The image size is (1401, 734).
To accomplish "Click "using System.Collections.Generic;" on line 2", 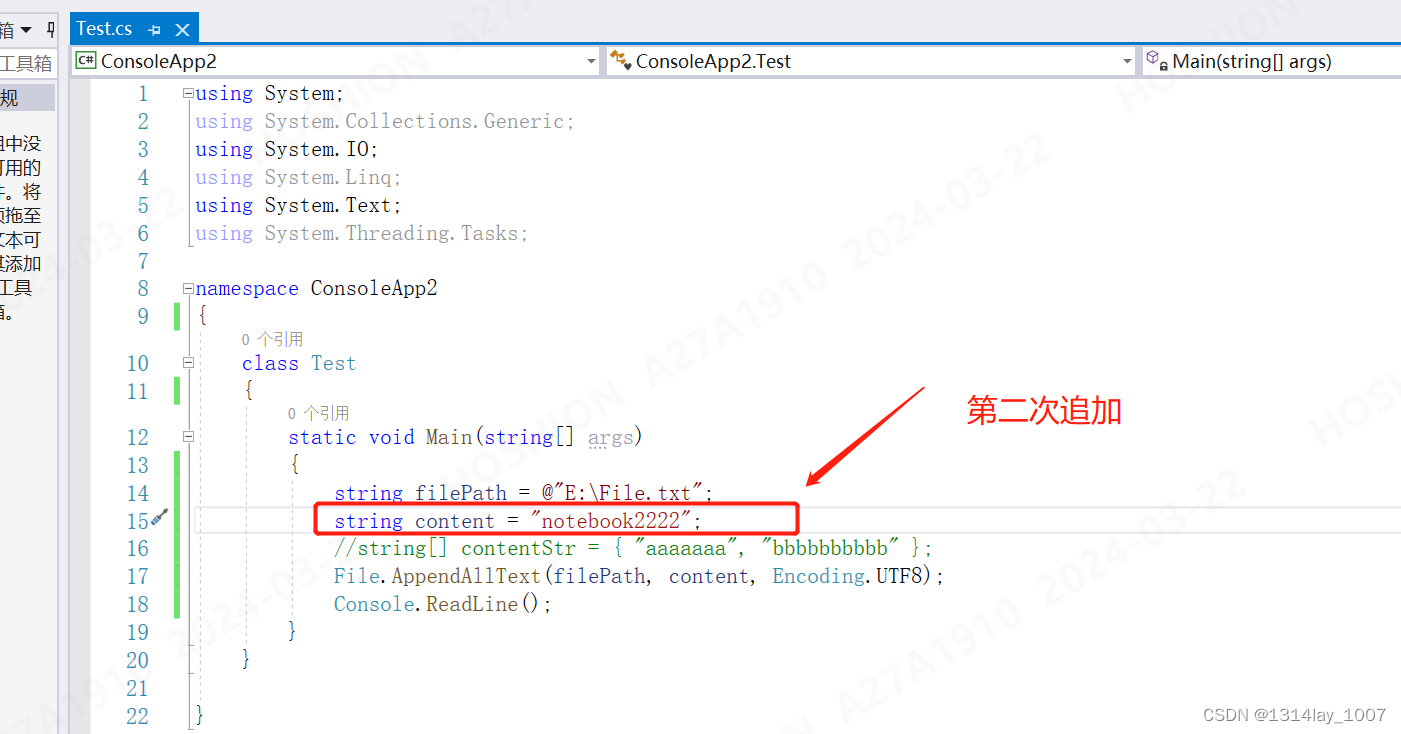I will coord(385,122).
